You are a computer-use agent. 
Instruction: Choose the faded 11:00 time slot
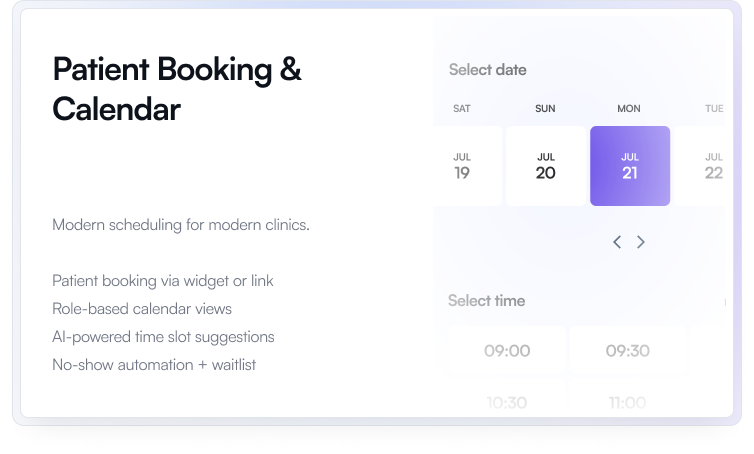[628, 402]
